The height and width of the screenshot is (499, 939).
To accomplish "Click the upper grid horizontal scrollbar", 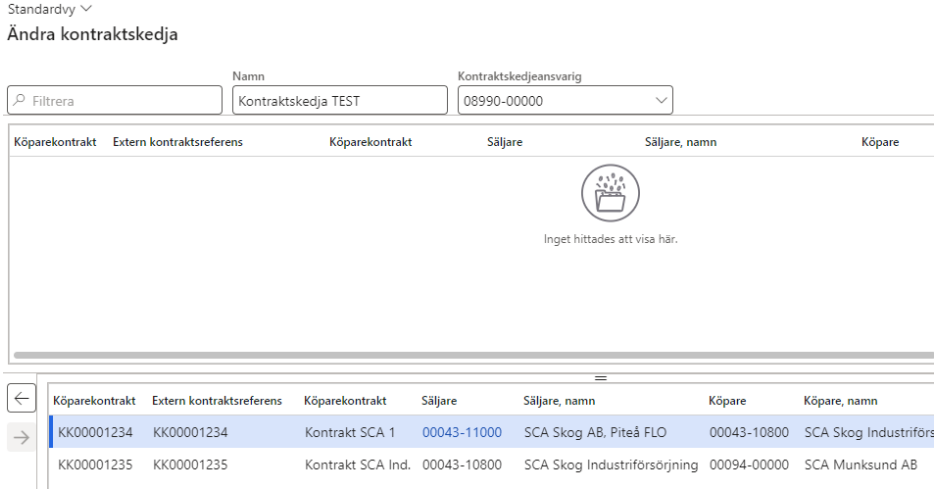I will [470, 355].
